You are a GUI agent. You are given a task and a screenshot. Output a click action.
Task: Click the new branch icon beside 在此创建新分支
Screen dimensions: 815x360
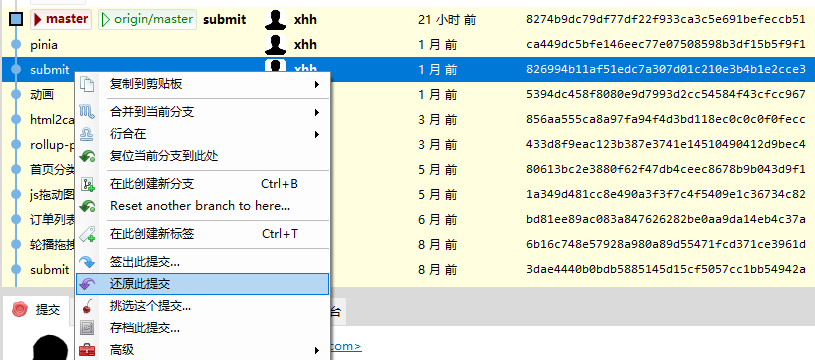point(87,184)
